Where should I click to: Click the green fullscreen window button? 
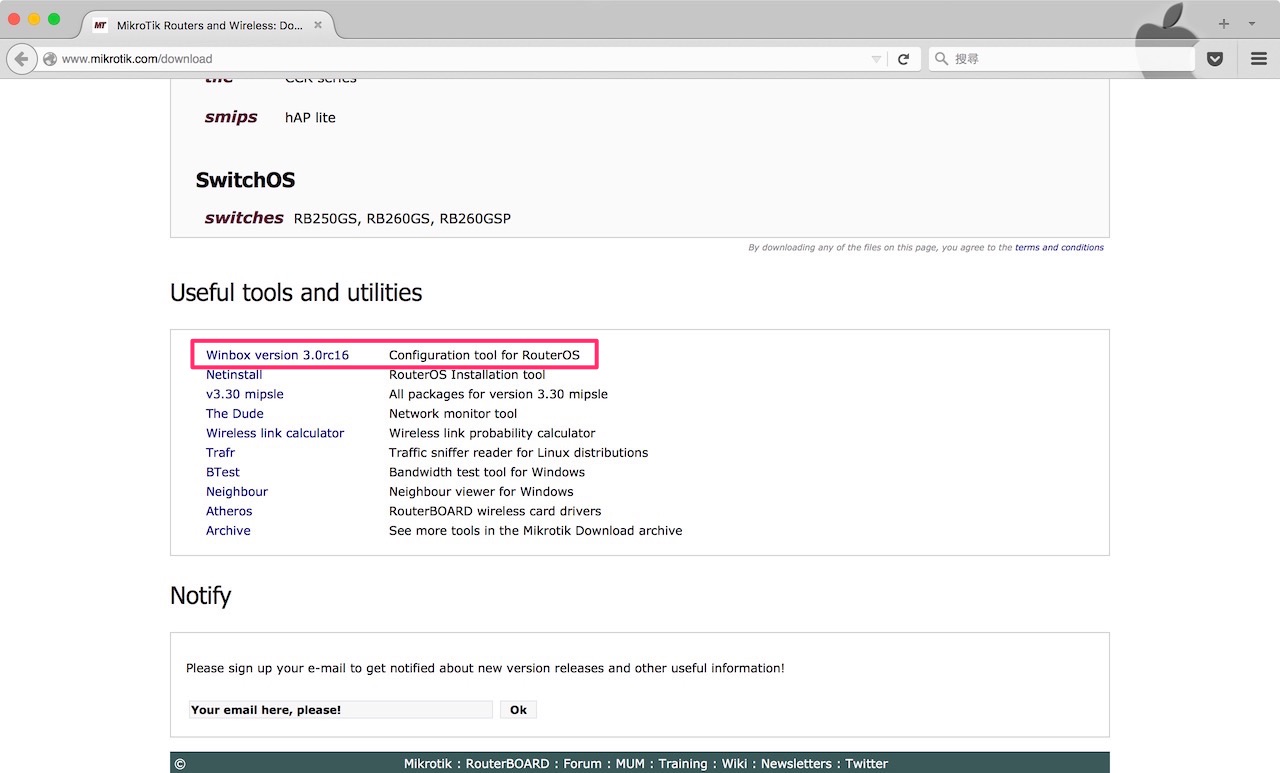click(54, 19)
